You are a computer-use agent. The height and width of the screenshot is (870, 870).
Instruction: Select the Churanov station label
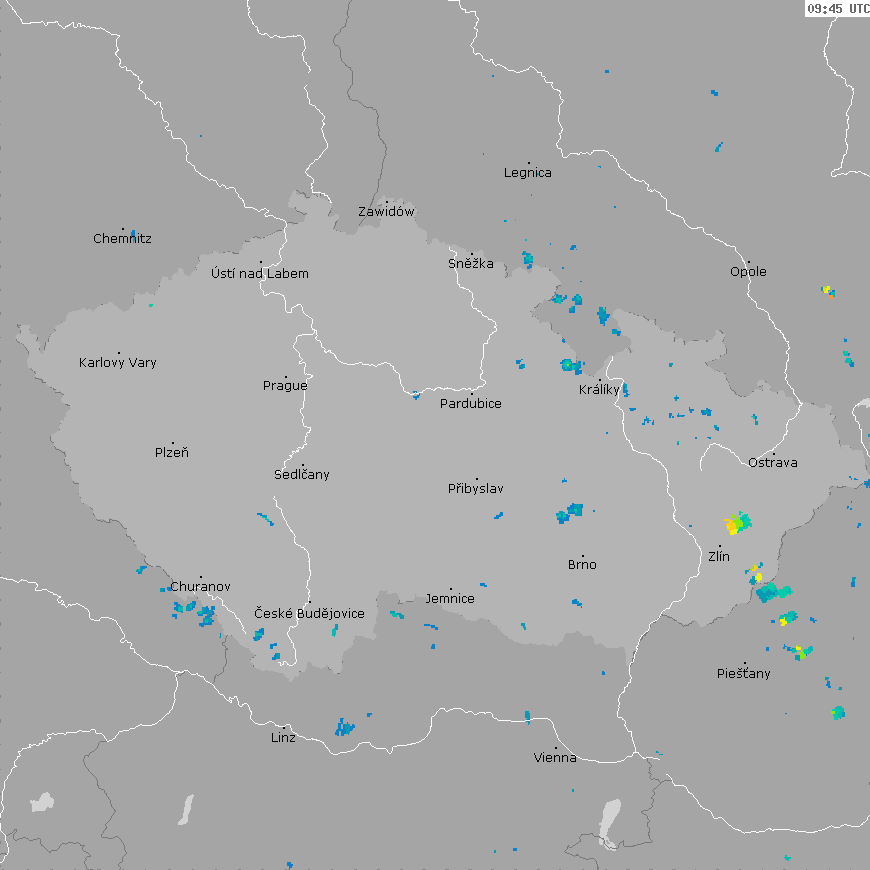(x=200, y=587)
